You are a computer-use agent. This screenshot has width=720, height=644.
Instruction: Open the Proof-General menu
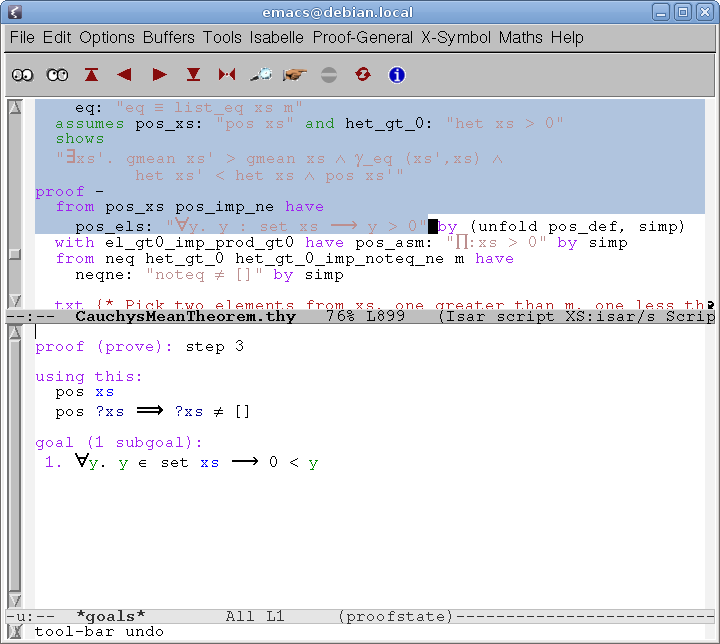tap(362, 38)
